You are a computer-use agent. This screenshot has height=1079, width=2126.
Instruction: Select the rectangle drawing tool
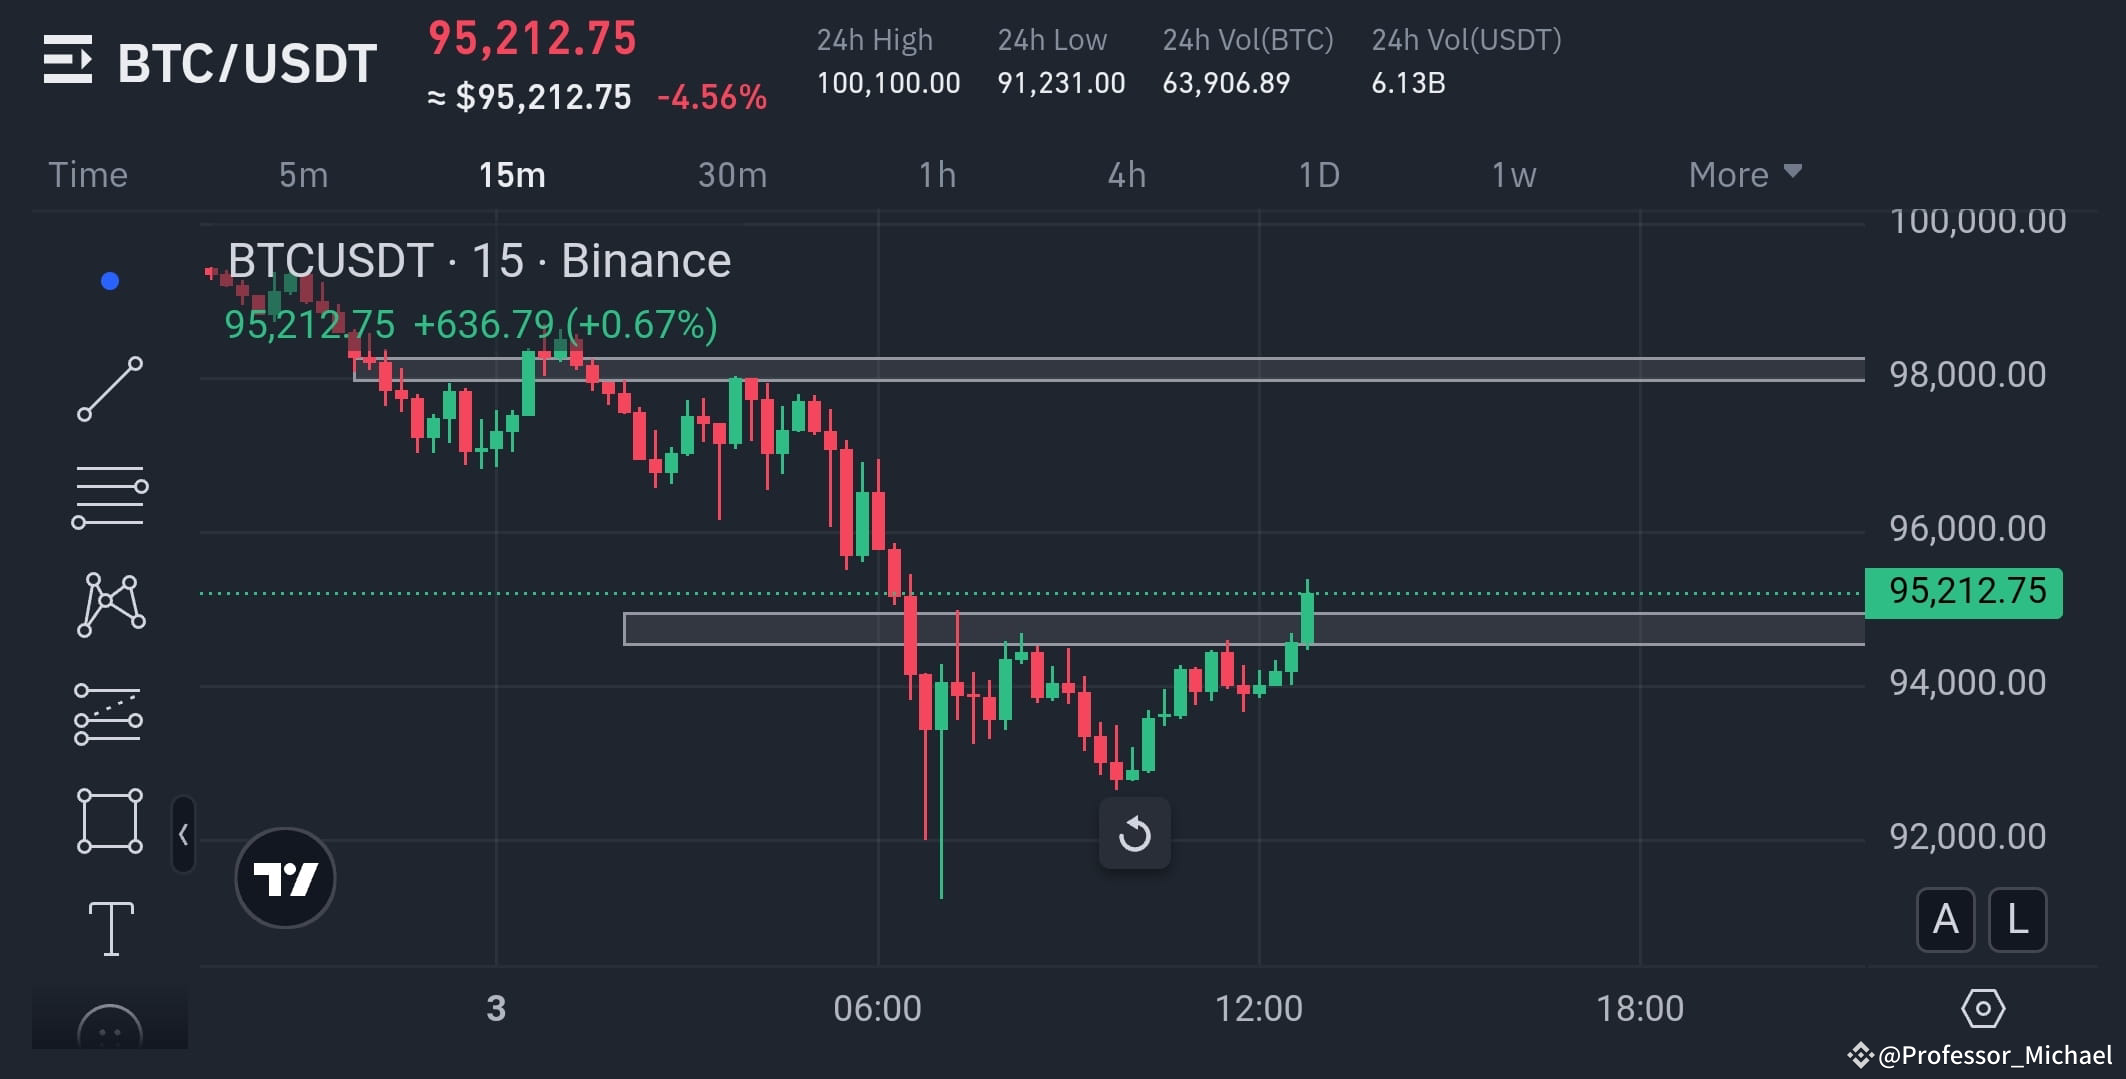(110, 820)
